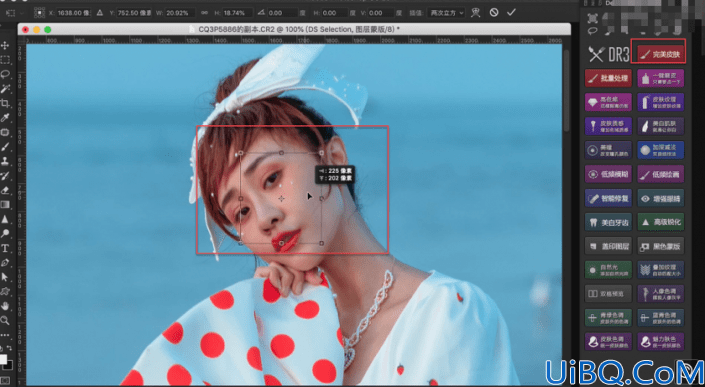Viewport: 705px width, 387px height.
Task: Click the rotation angle field
Action: point(282,13)
